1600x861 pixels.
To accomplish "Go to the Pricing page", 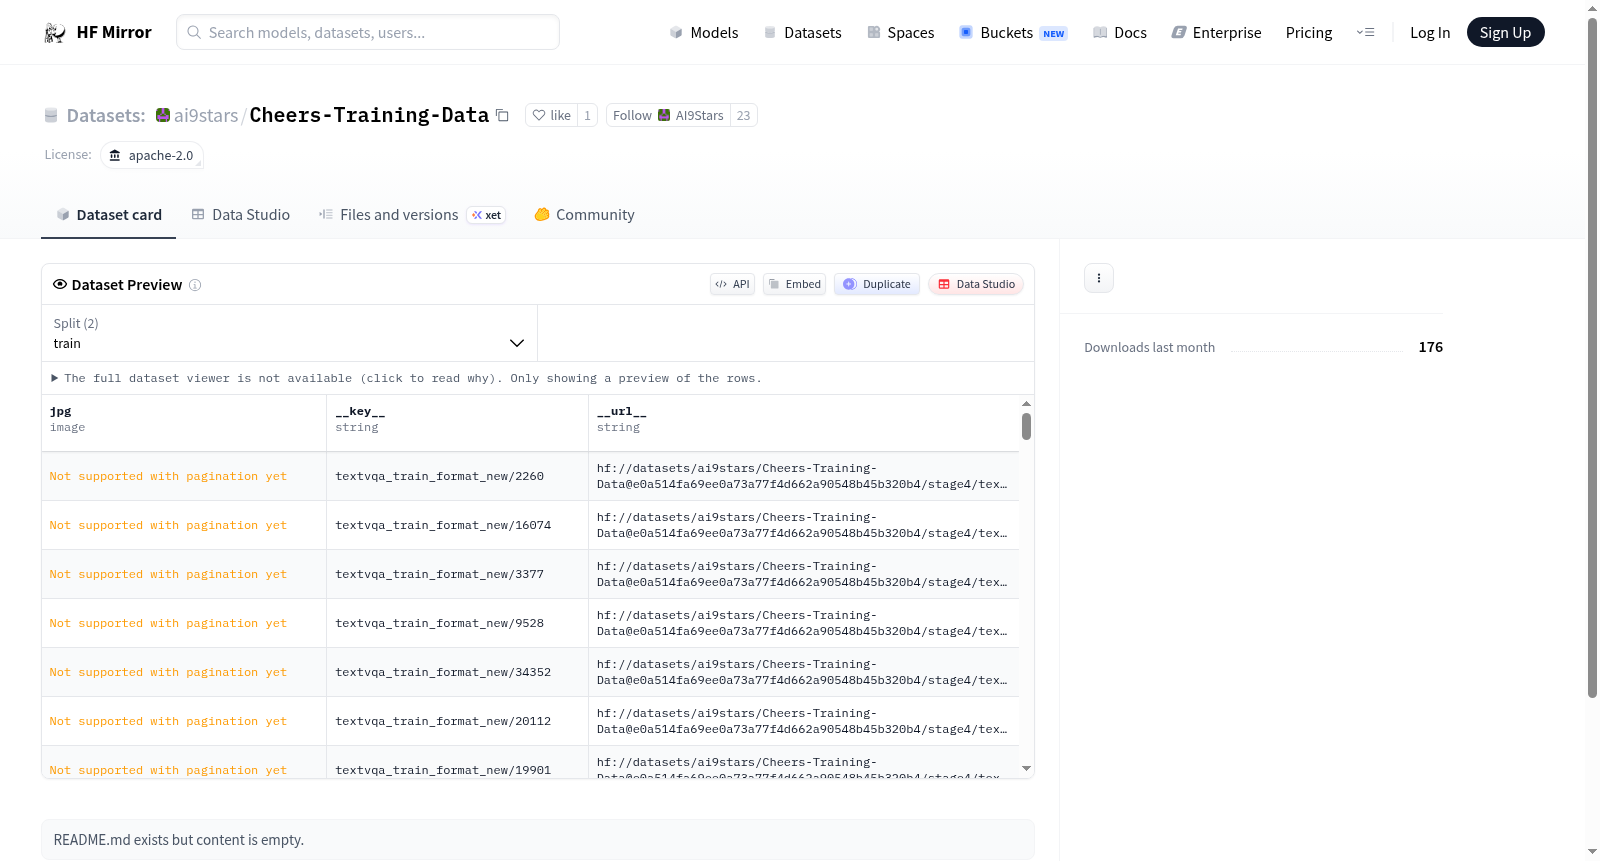I will (x=1309, y=33).
